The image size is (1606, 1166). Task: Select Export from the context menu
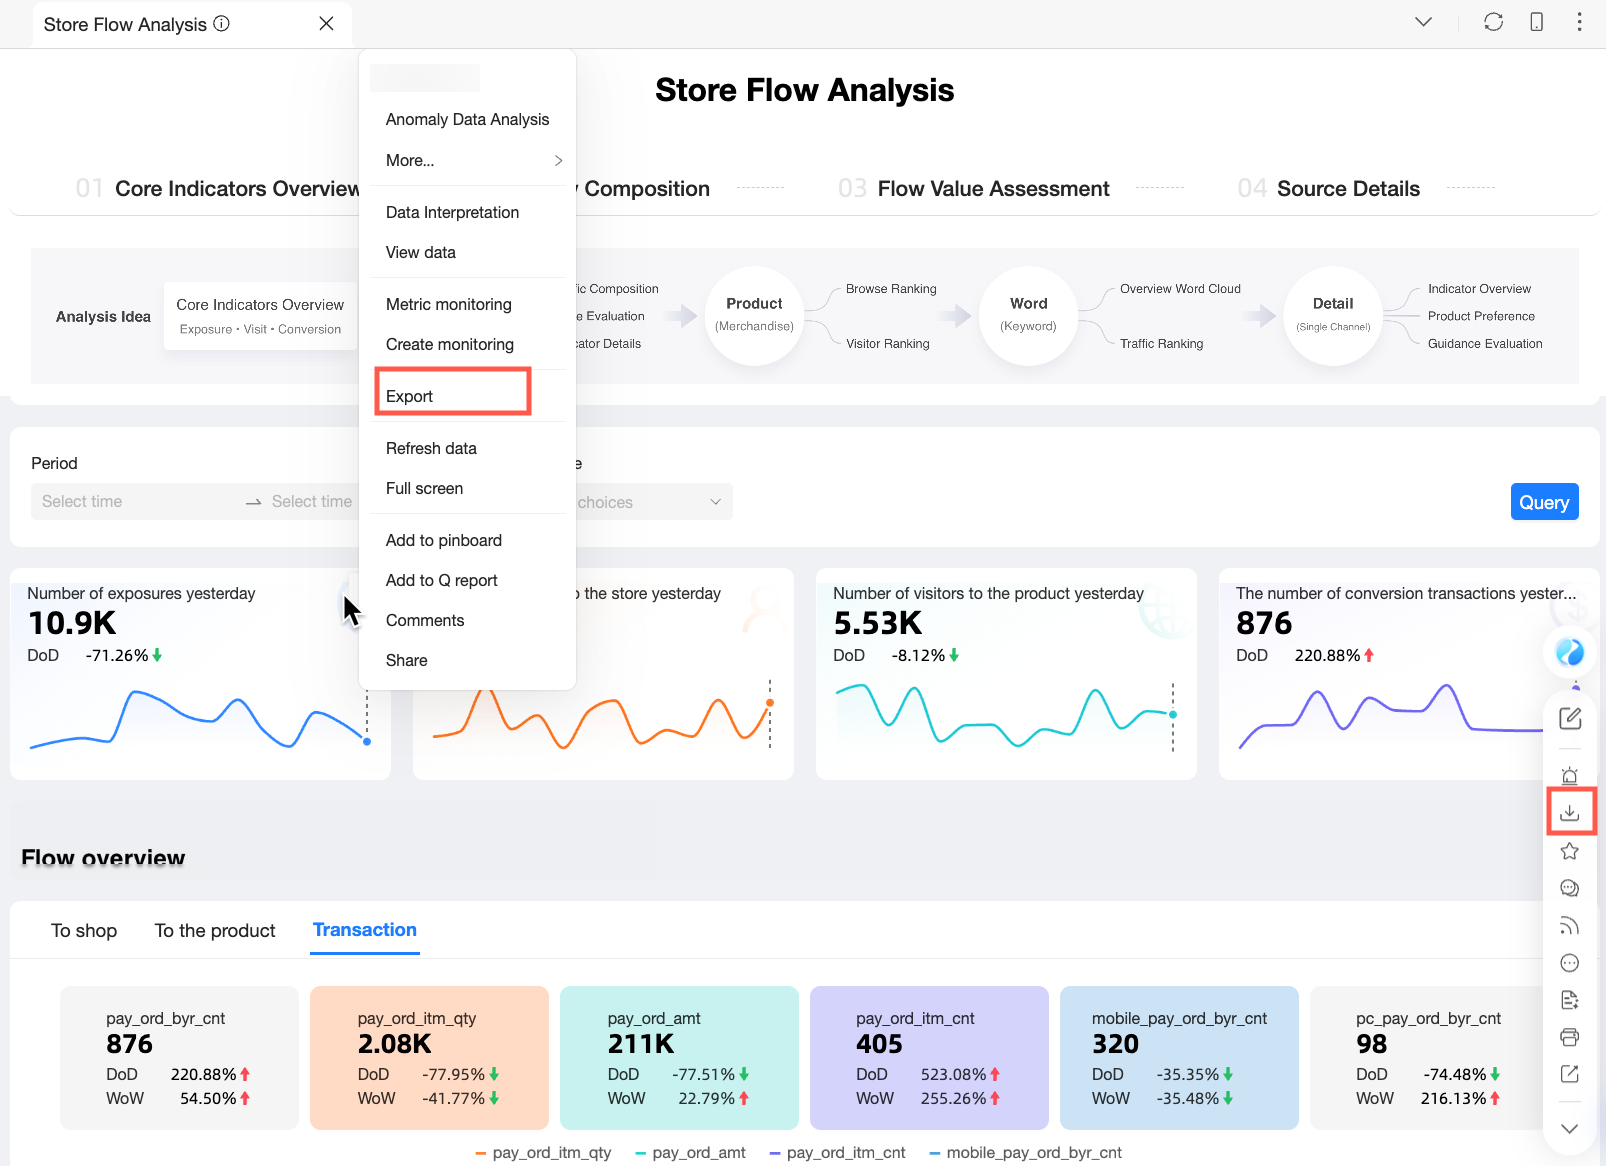click(410, 396)
